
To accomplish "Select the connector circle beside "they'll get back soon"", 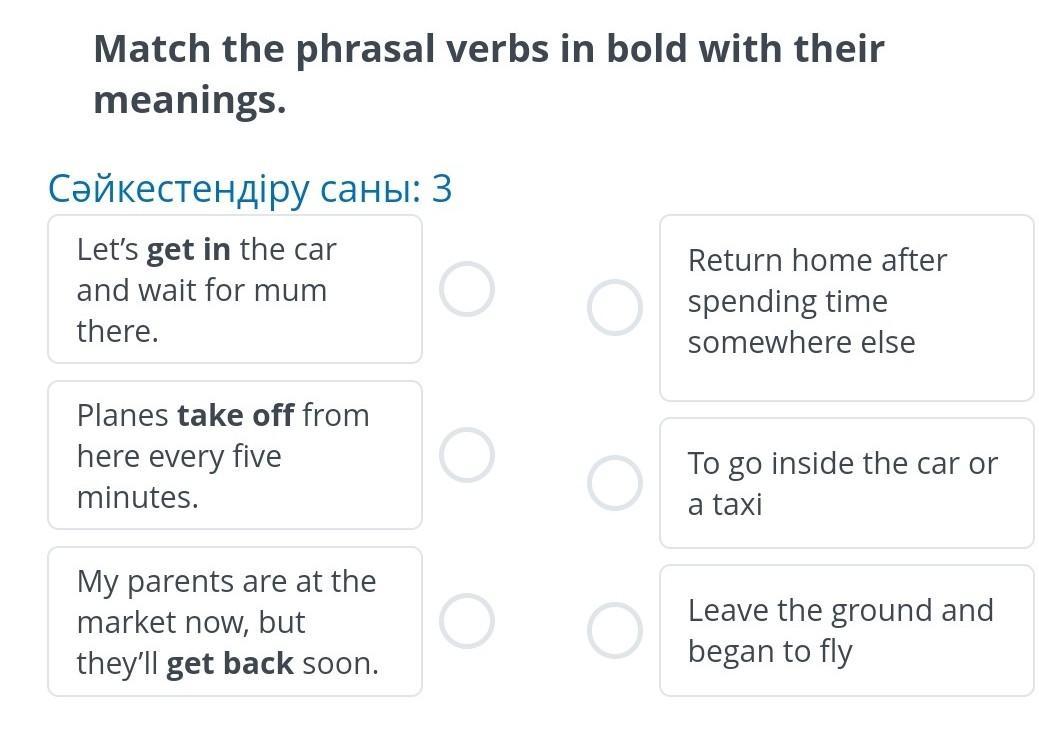I will 467,621.
